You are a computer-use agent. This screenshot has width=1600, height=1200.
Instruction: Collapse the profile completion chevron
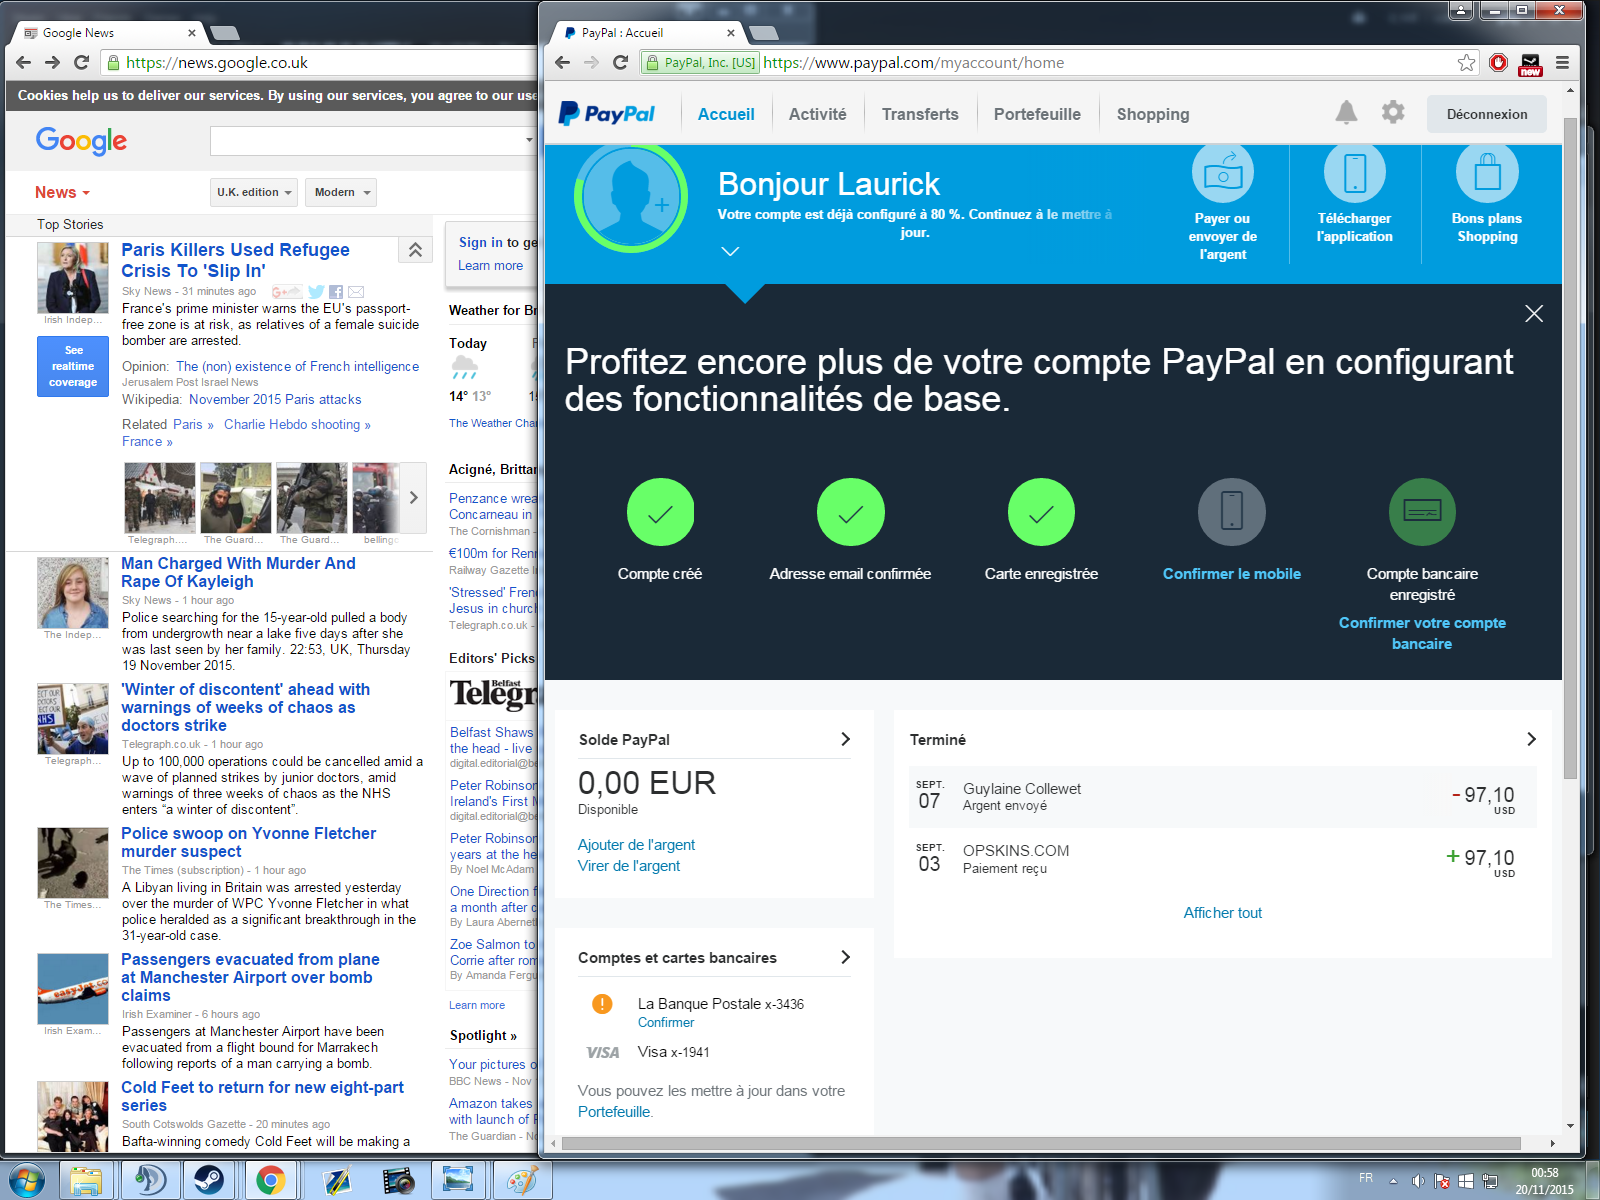click(730, 251)
